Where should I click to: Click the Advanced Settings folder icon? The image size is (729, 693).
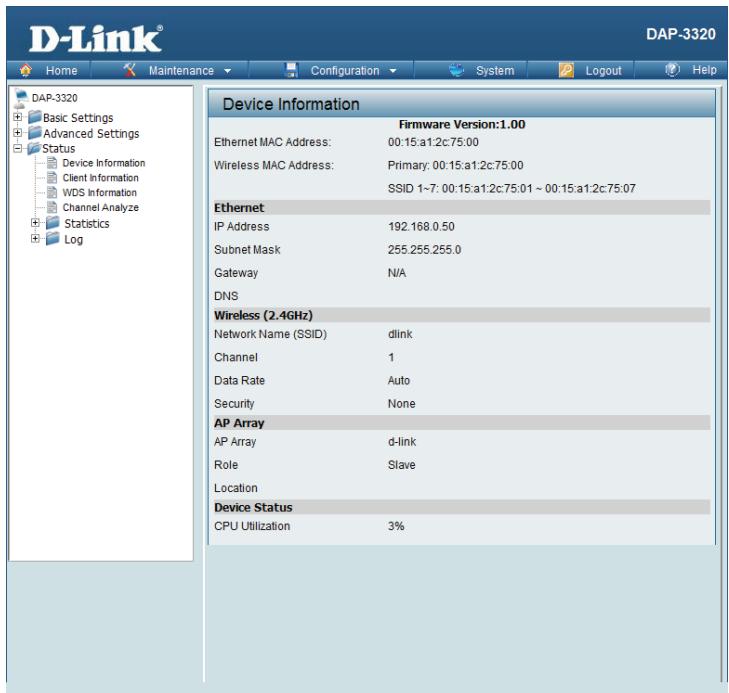[x=34, y=132]
